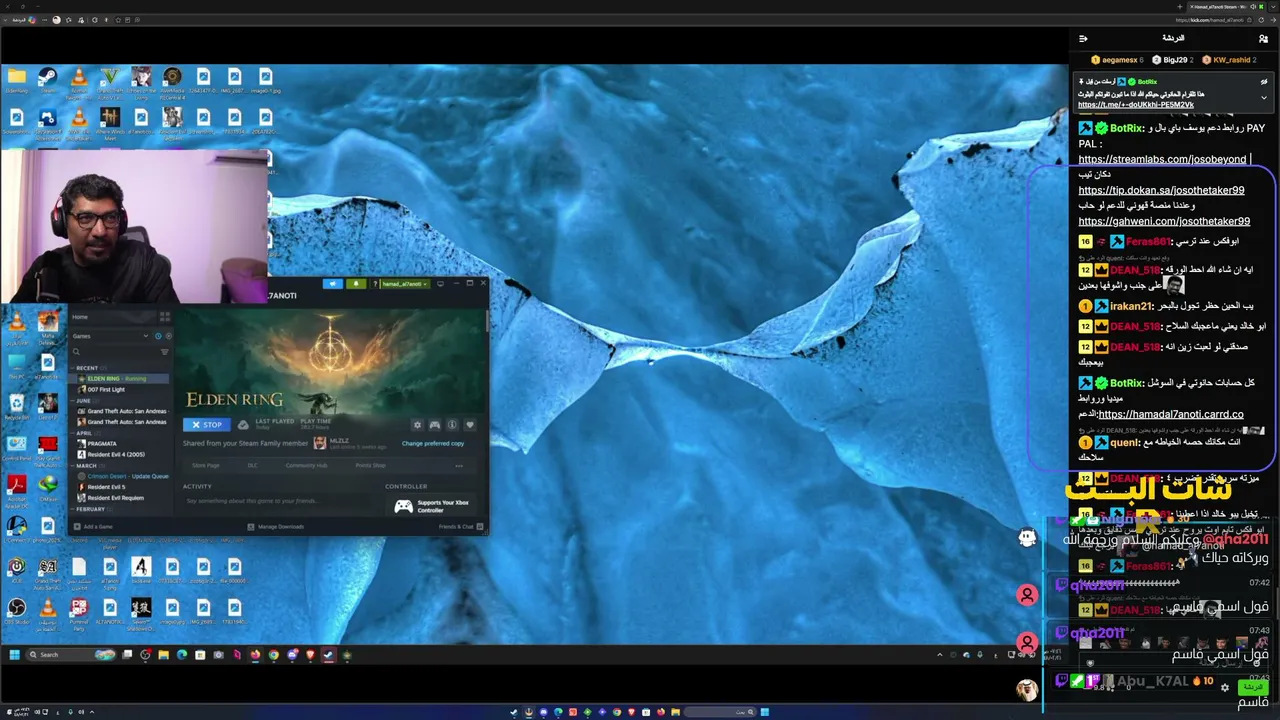Open Brave browser from the taskbar
This screenshot has width=1280, height=720.
(310, 655)
